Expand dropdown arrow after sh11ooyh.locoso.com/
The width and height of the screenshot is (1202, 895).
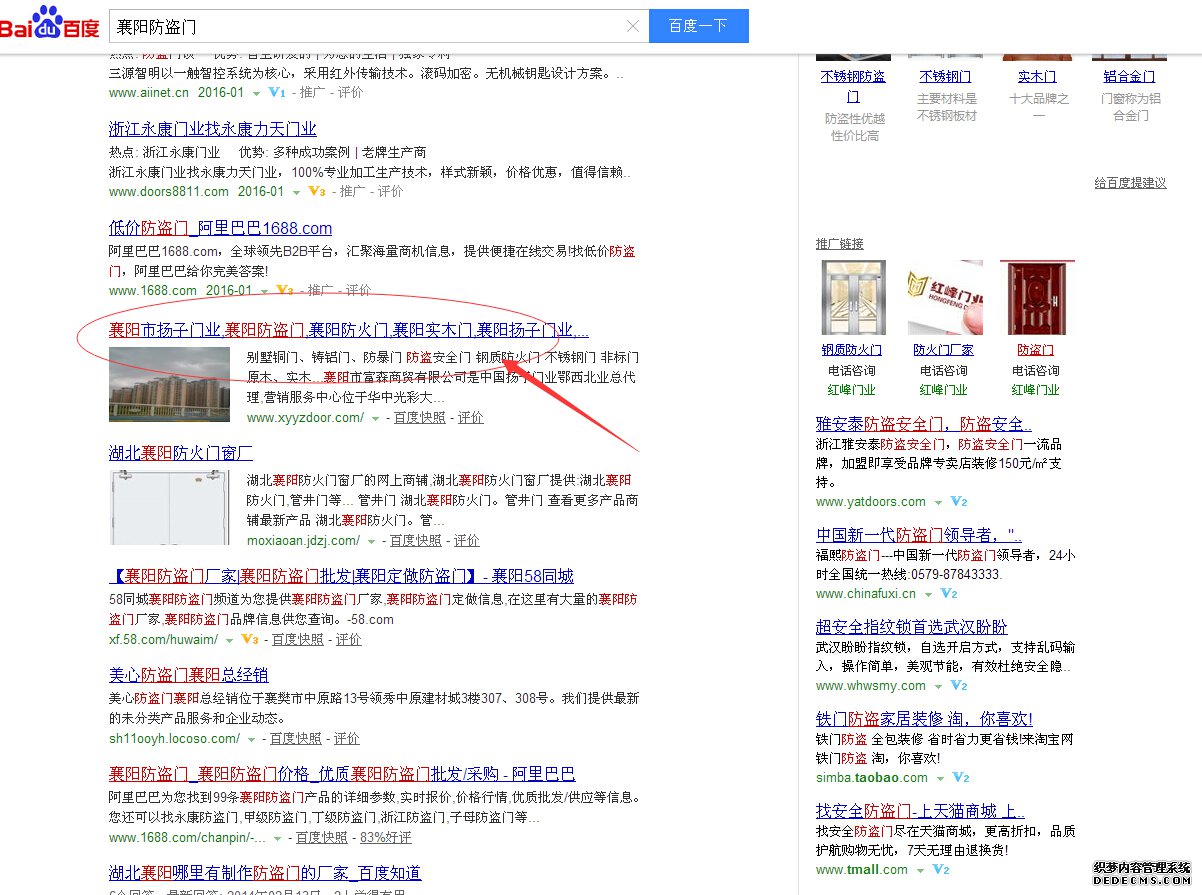pyautogui.click(x=251, y=739)
